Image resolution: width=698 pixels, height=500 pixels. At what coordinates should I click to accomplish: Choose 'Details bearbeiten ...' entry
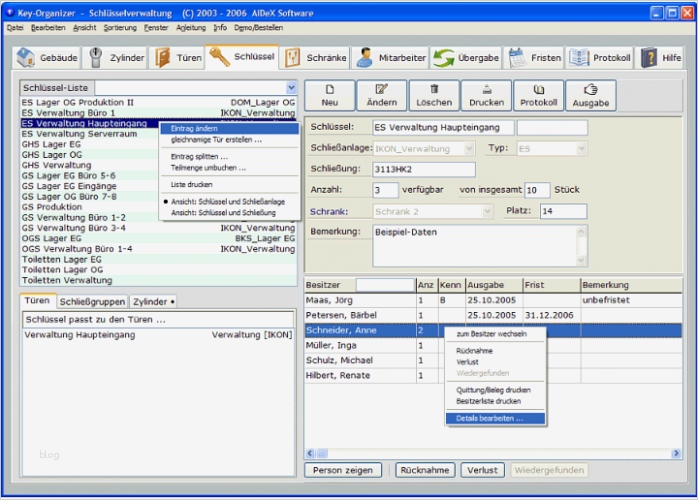(495, 419)
